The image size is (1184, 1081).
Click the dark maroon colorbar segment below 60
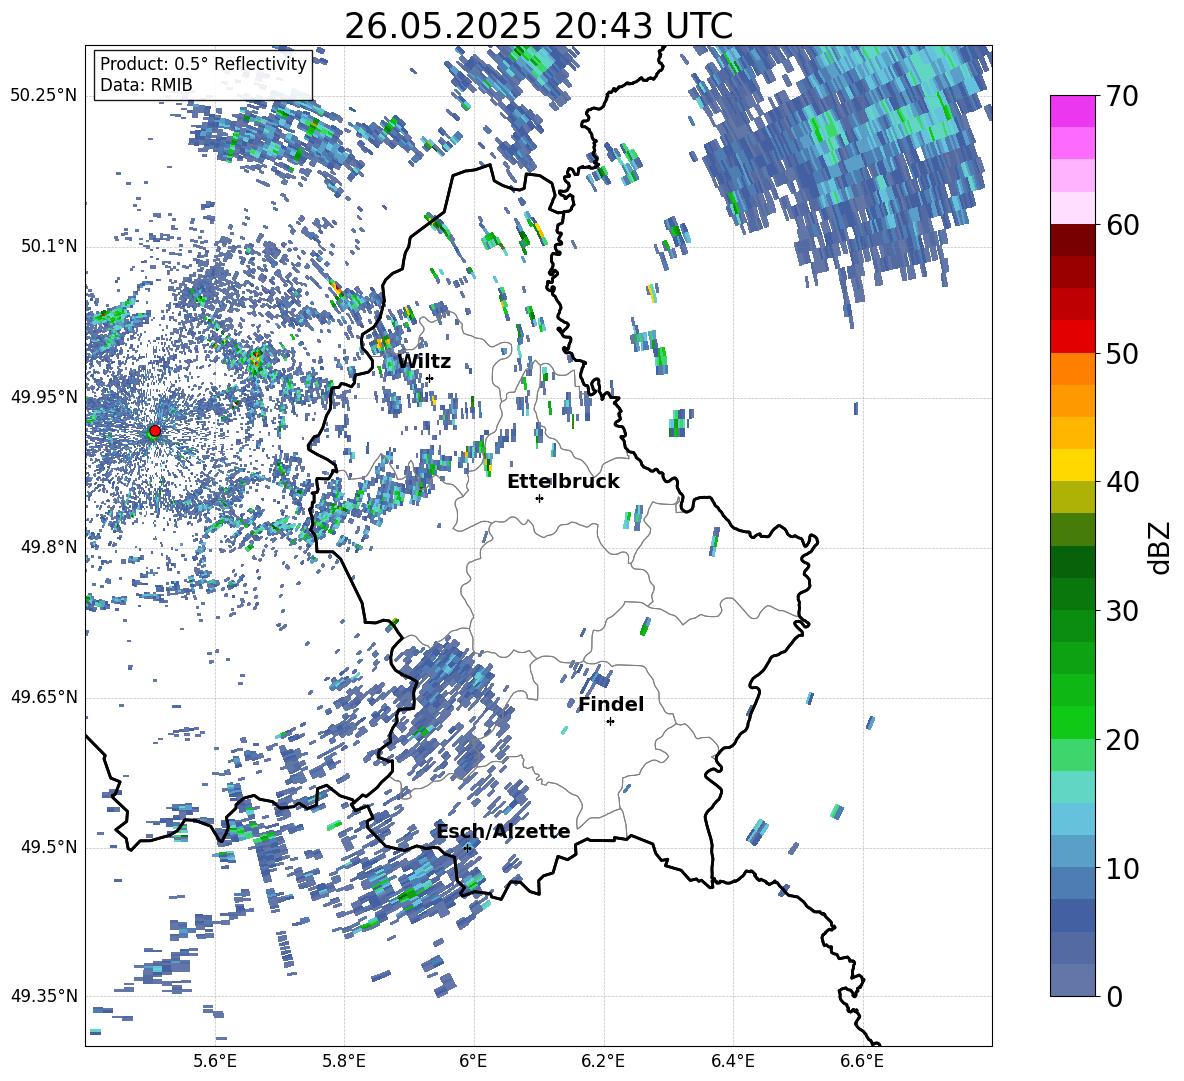(x=1072, y=240)
